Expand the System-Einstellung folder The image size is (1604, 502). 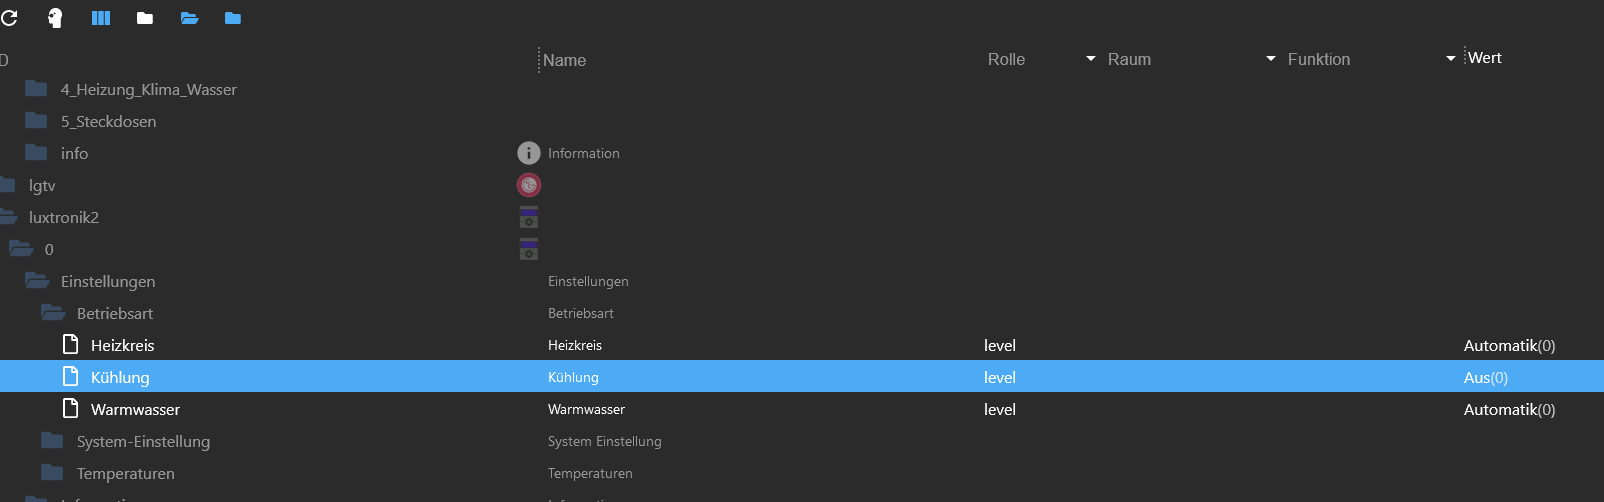(x=53, y=441)
